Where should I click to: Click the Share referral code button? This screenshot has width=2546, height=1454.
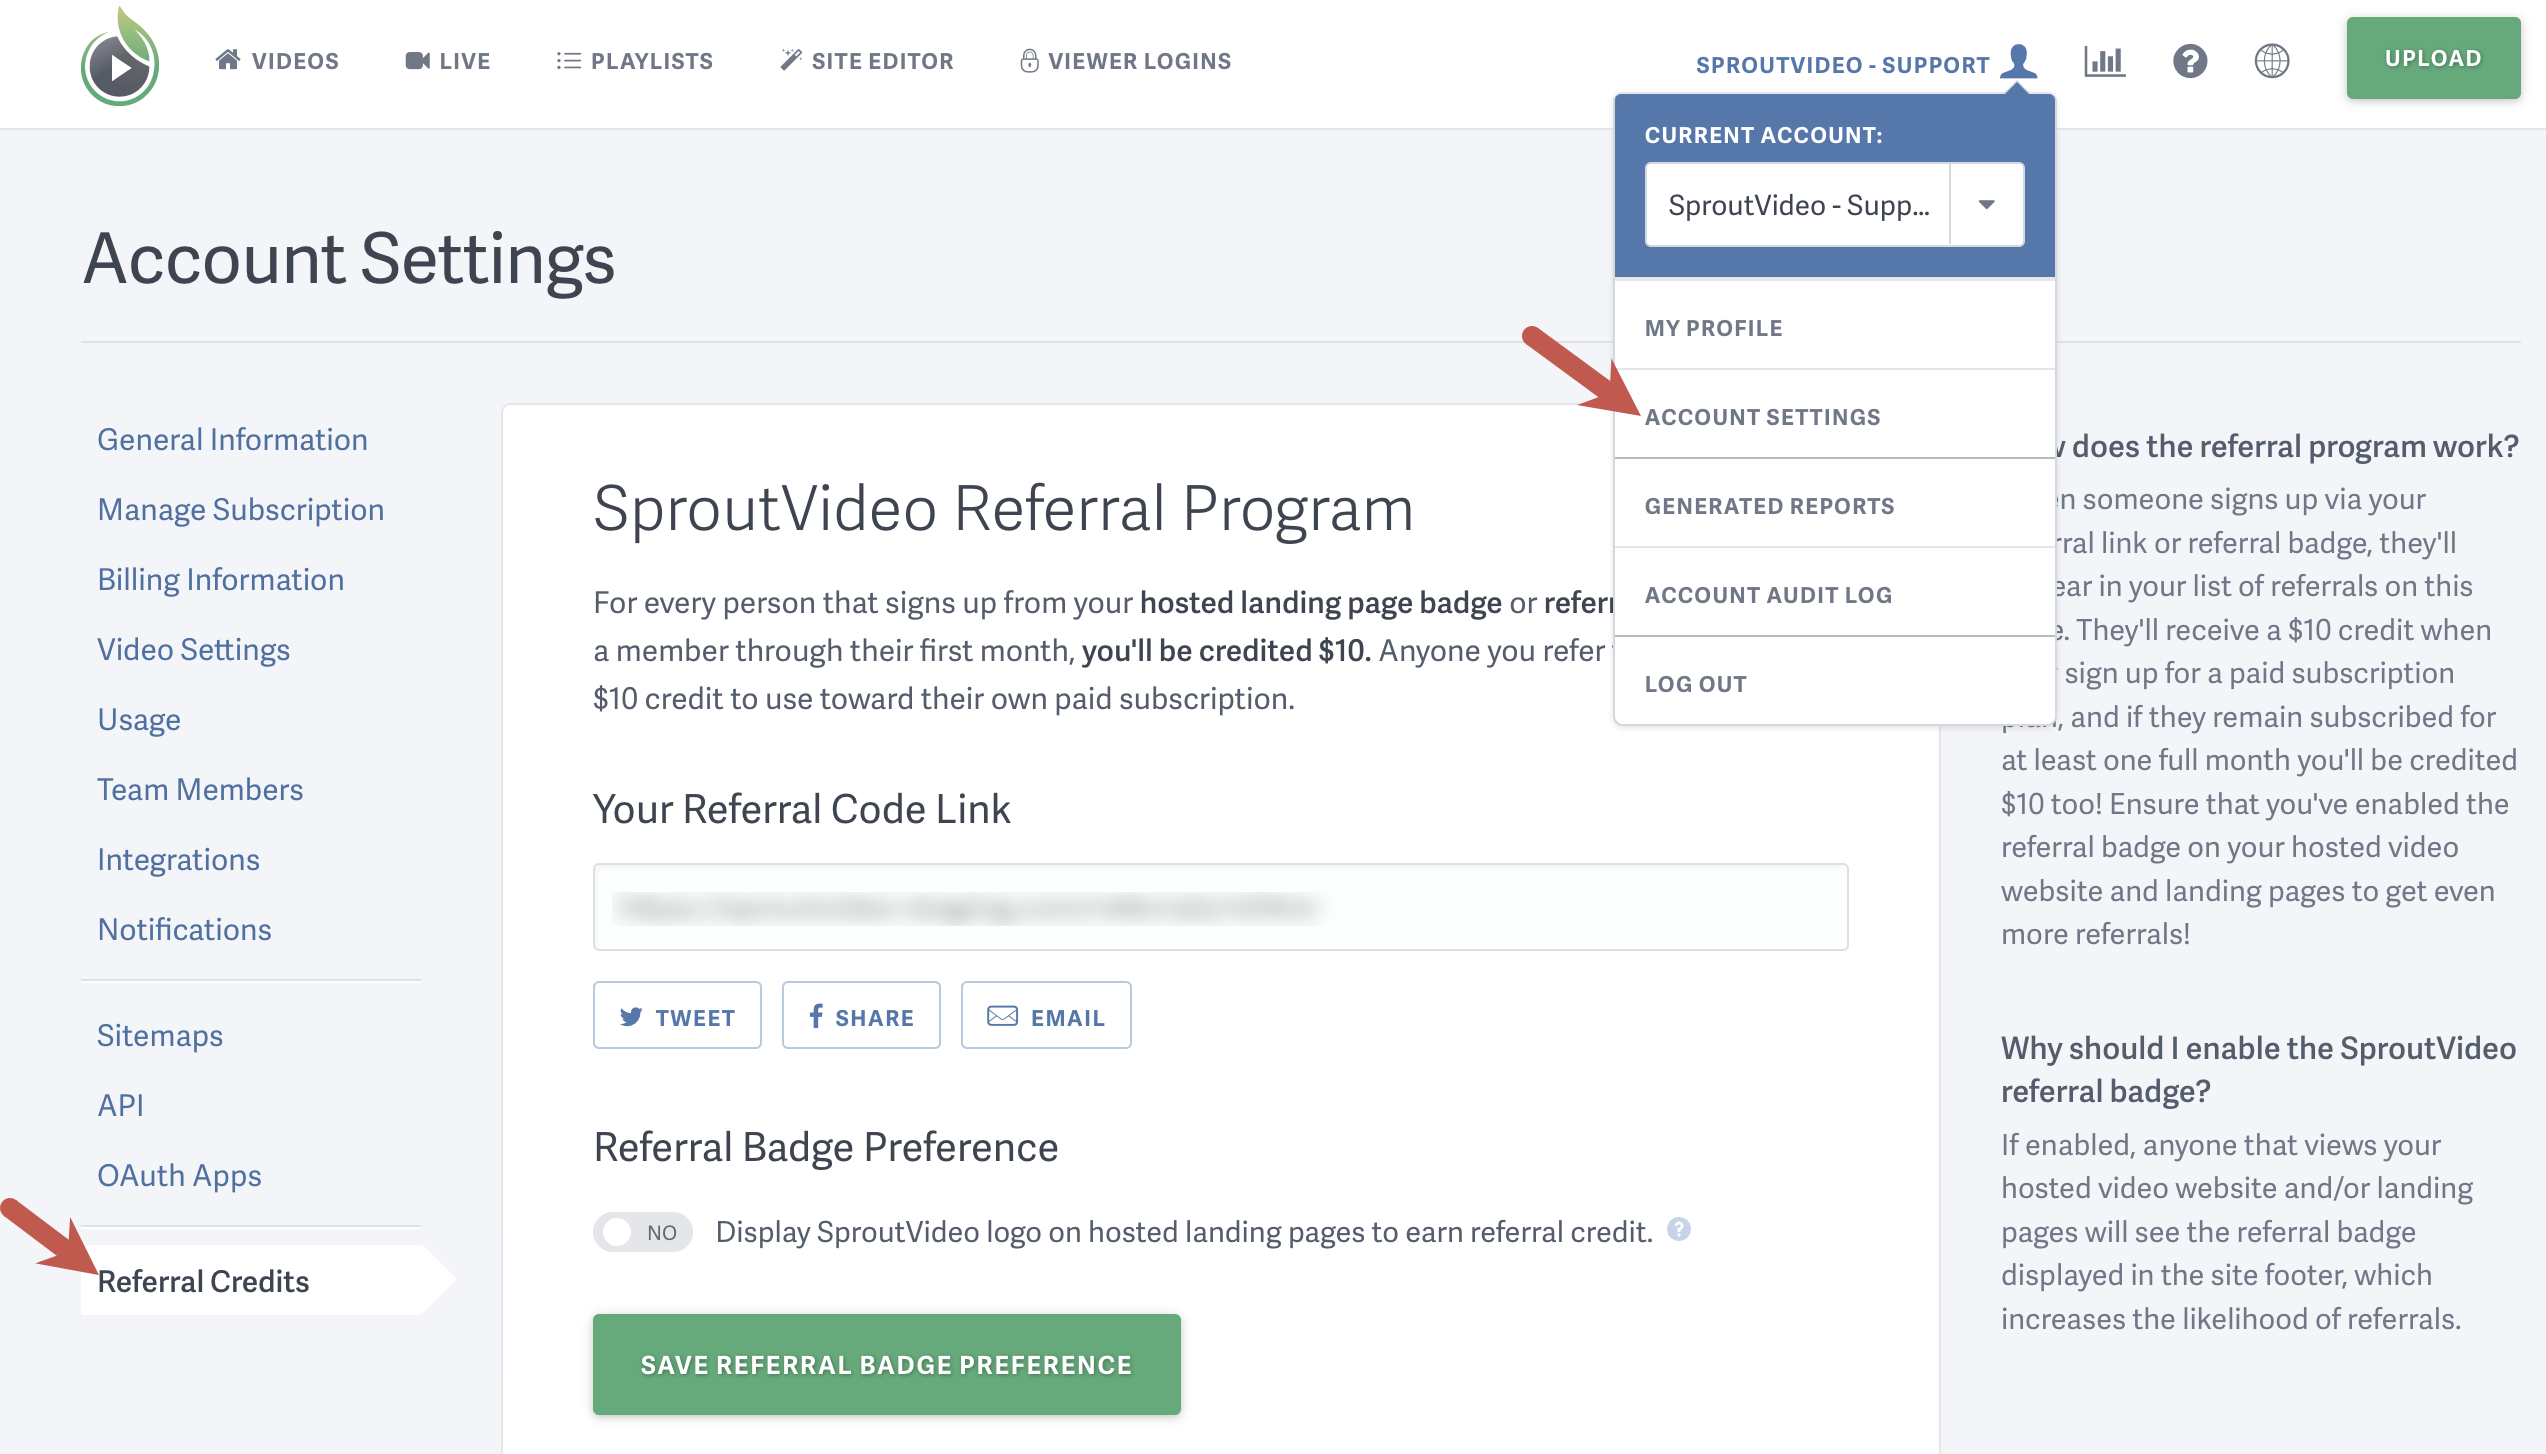(860, 1015)
